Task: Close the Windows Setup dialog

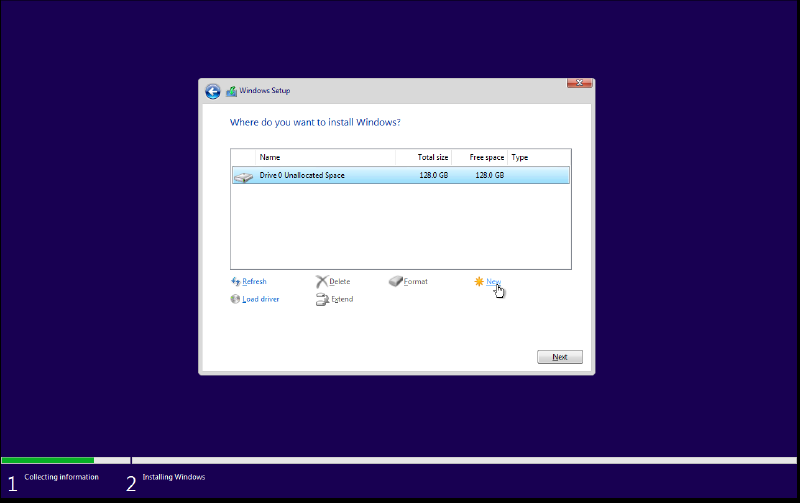Action: (580, 83)
